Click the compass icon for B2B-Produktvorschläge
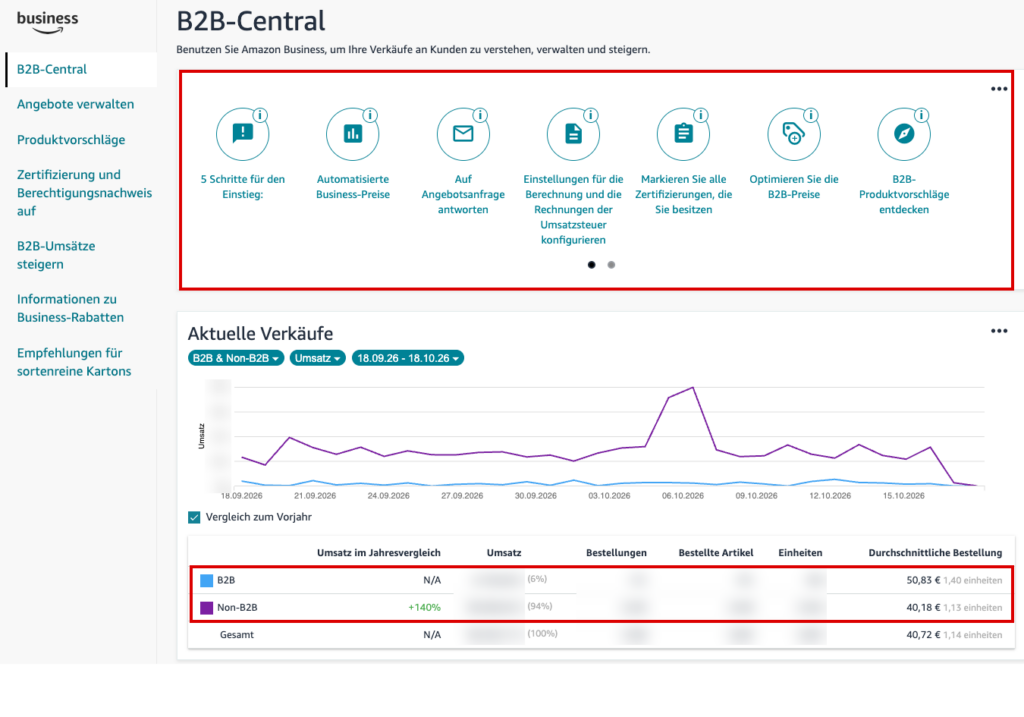This screenshot has width=1024, height=717. (904, 135)
